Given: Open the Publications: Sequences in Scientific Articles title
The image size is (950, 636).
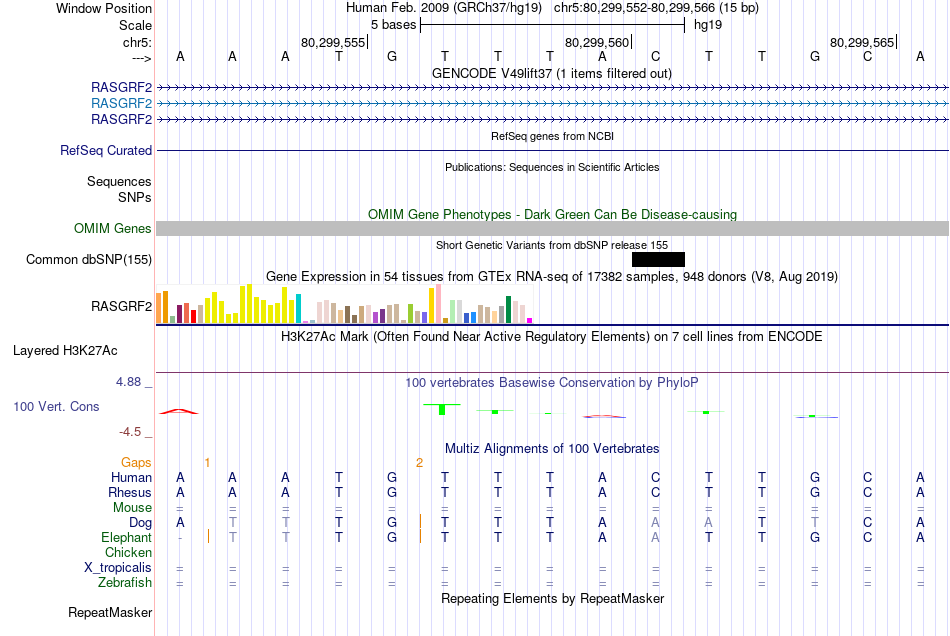Looking at the screenshot, I should pyautogui.click(x=552, y=167).
